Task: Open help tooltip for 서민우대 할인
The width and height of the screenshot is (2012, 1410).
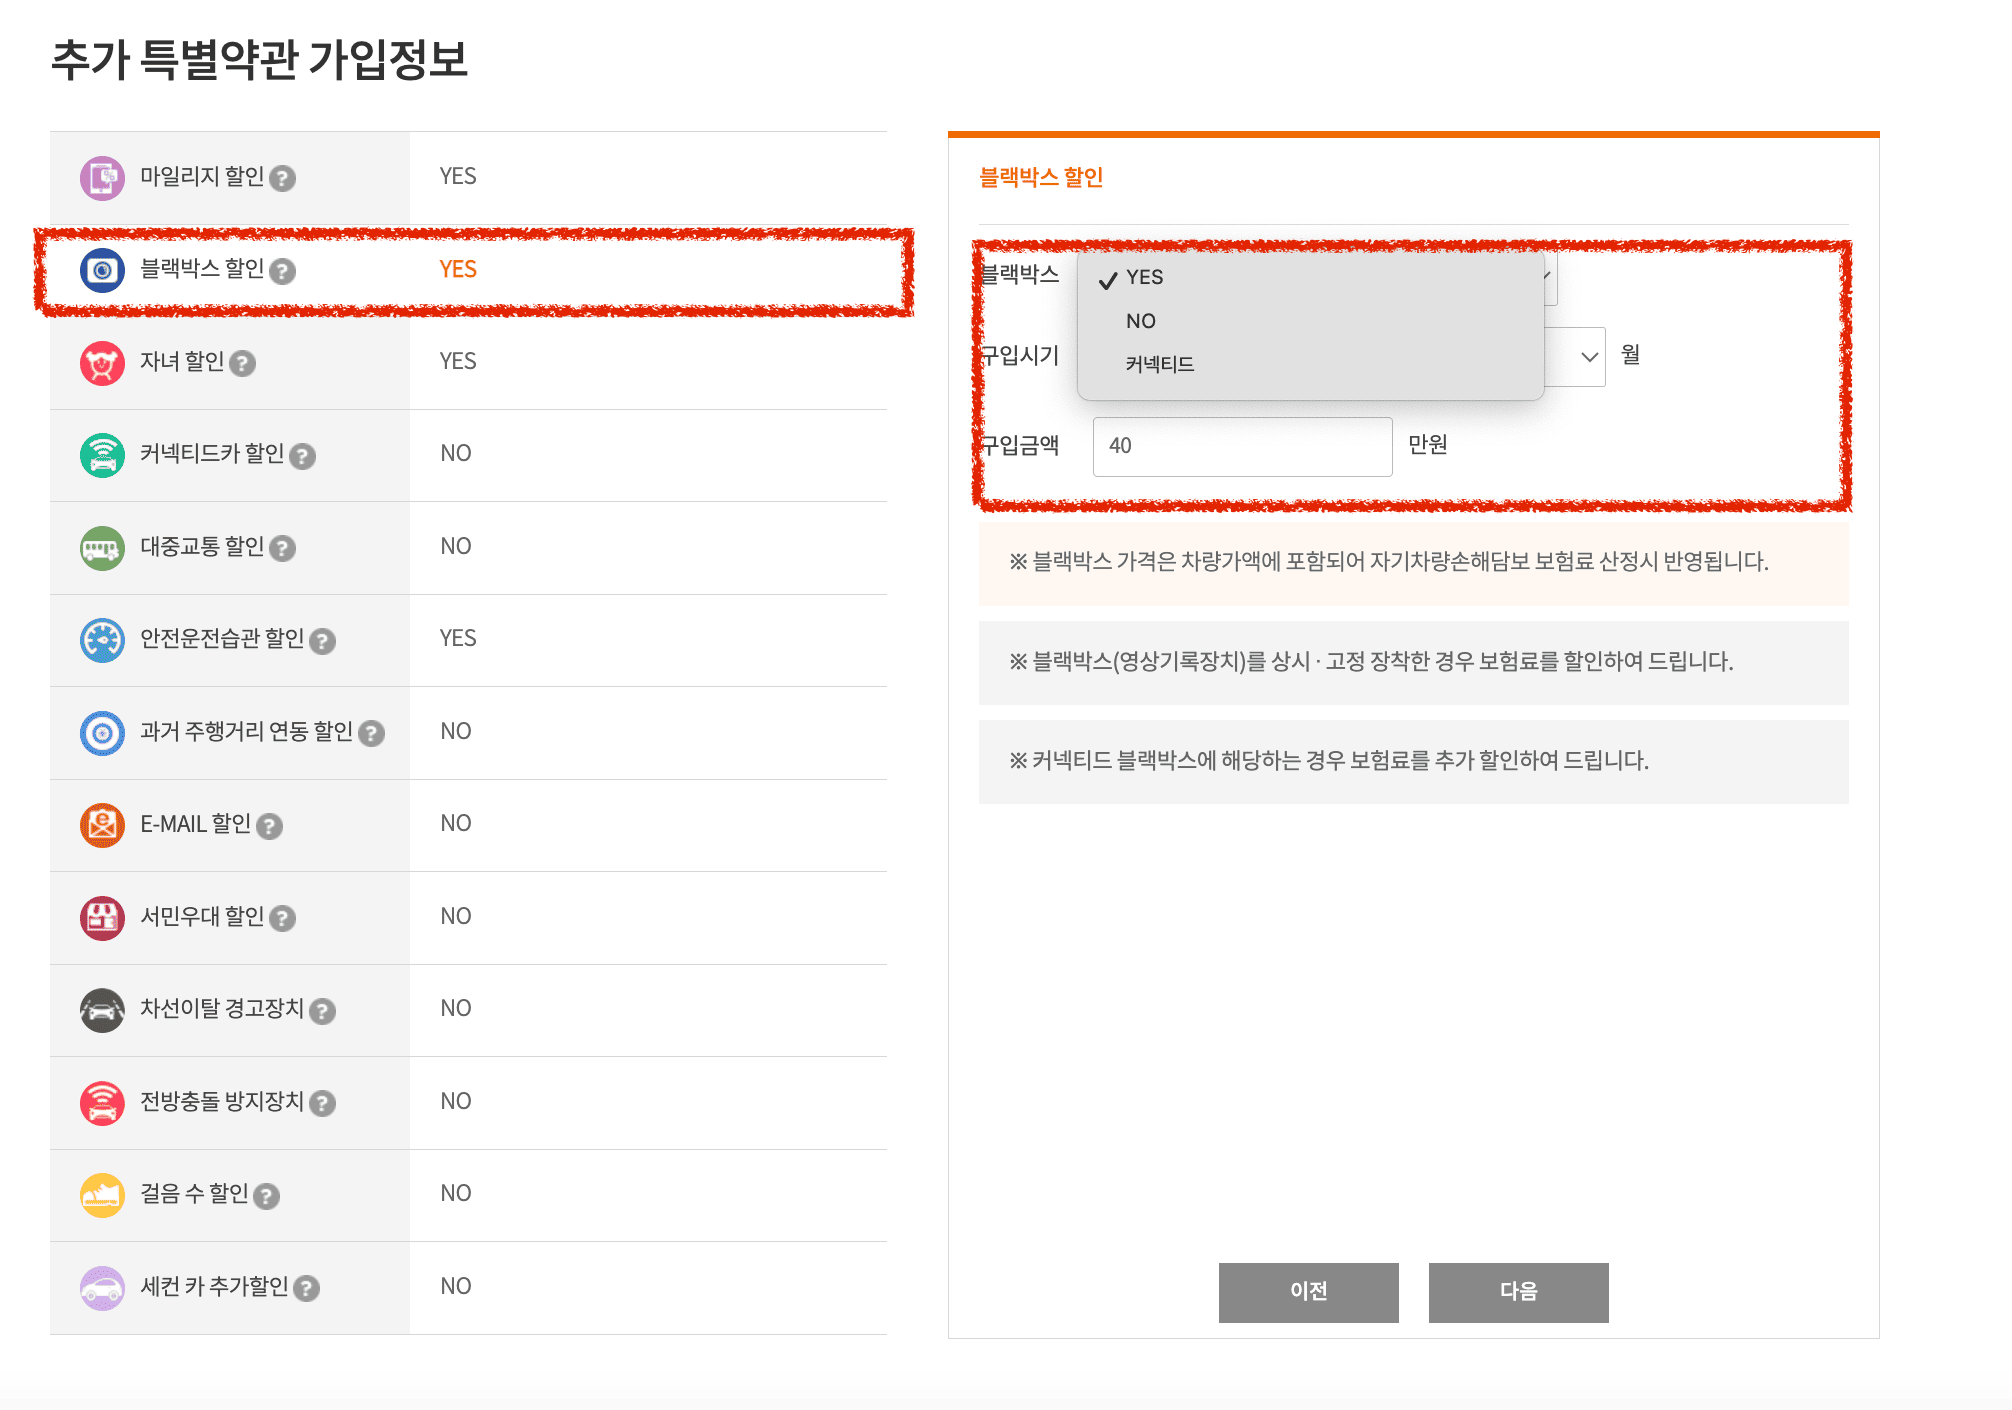Action: 283,918
